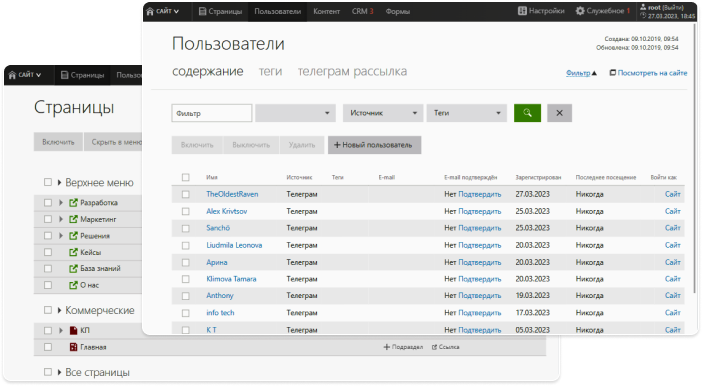Click the Кейсы page link icon

[73, 252]
